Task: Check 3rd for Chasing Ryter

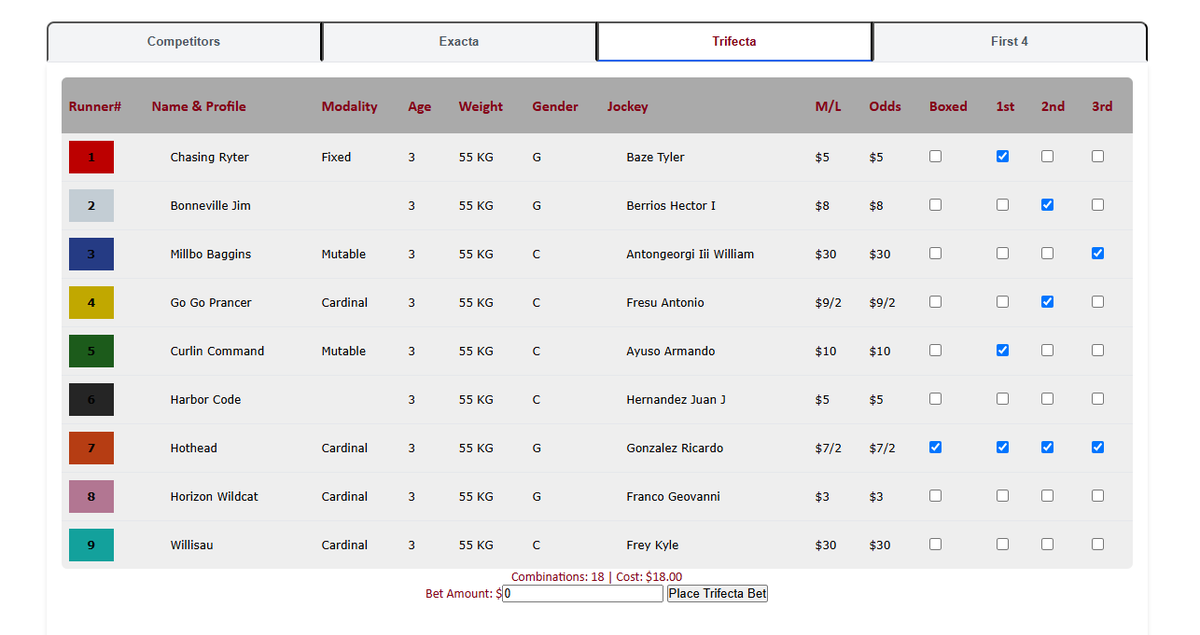Action: (x=1098, y=156)
